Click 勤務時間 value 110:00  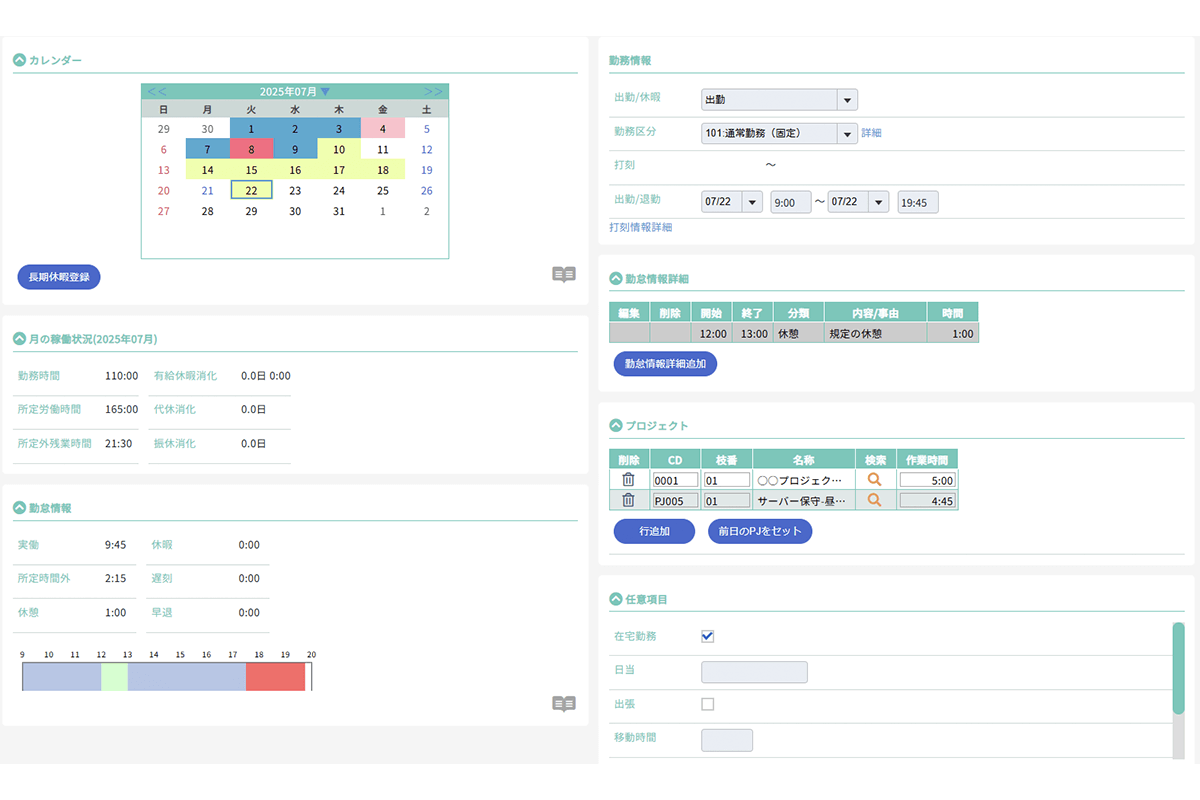click(x=121, y=376)
